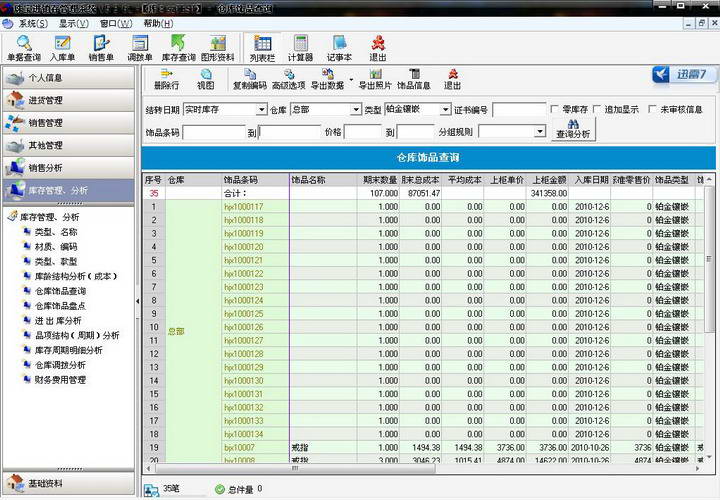720x500 pixels.
Task: Open the 仓库 dropdown
Action: pyautogui.click(x=356, y=110)
